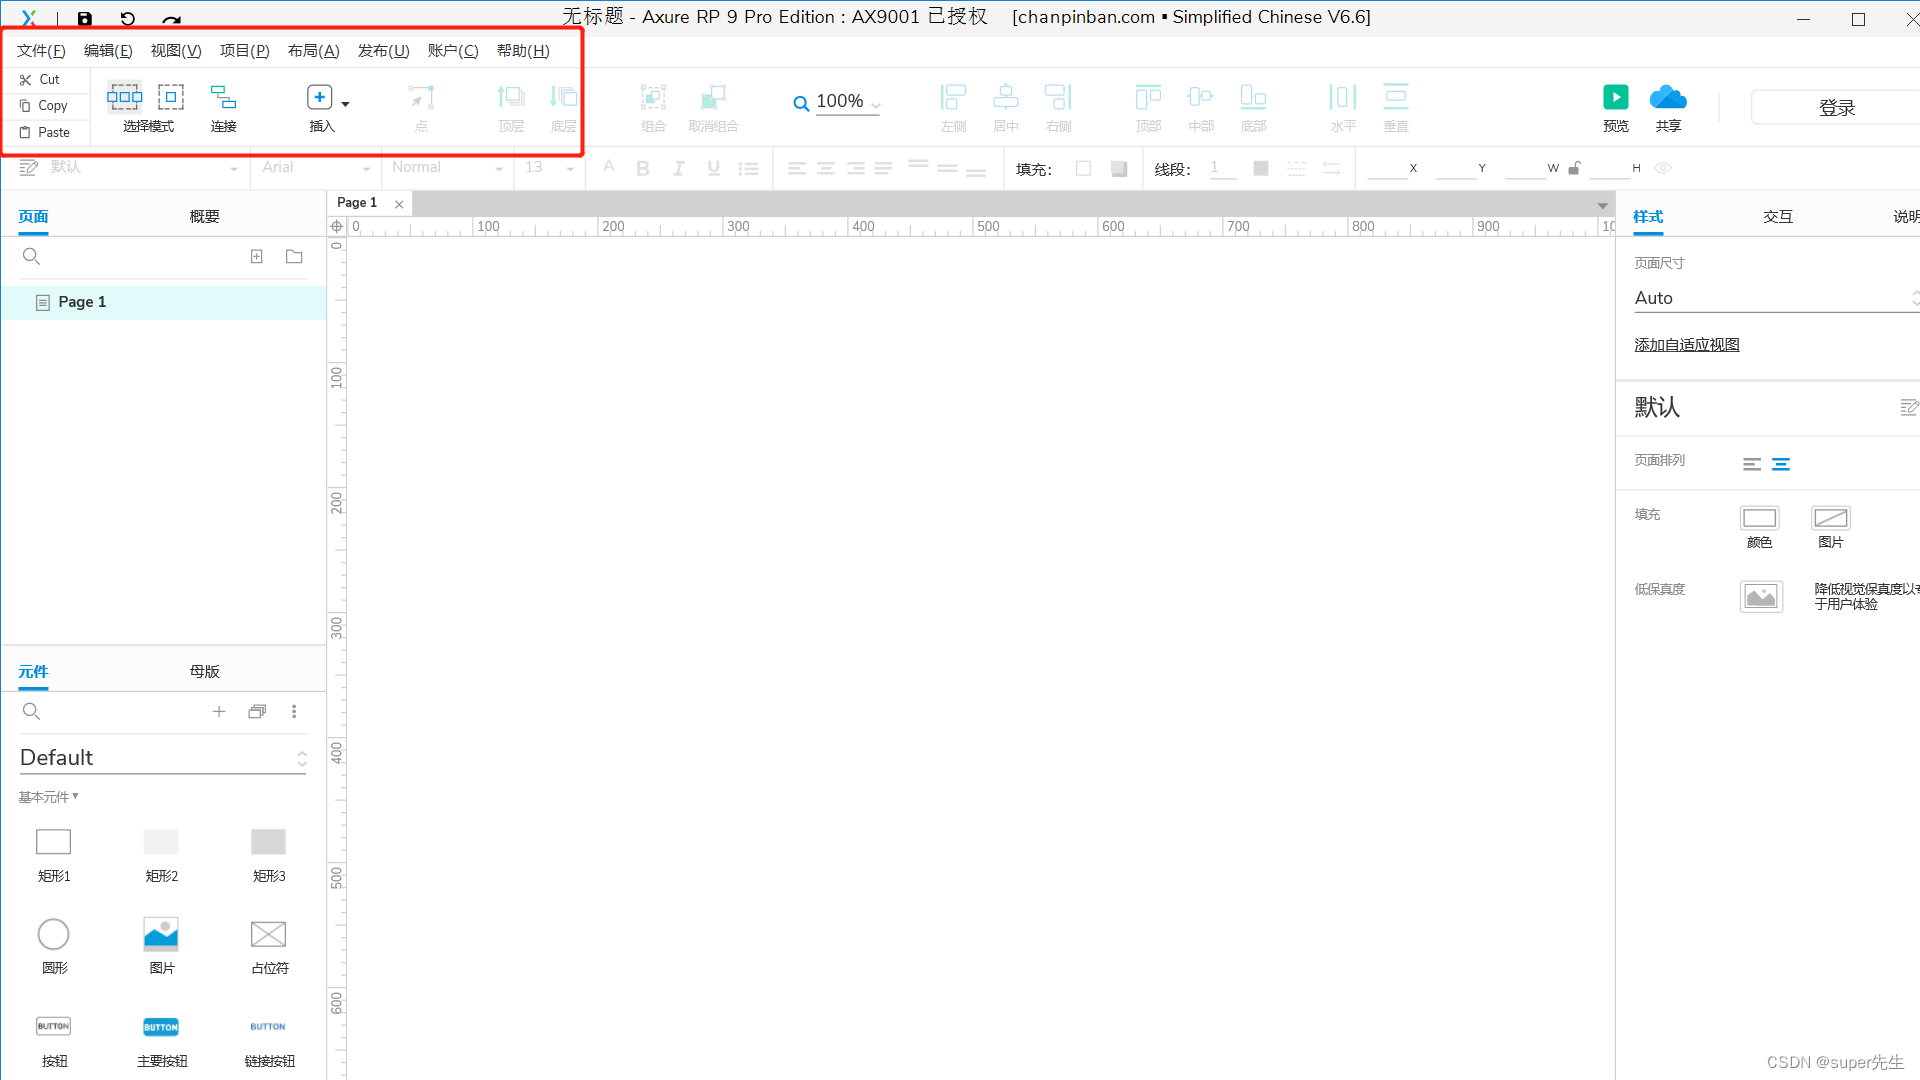Image resolution: width=1920 pixels, height=1080 pixels.
Task: Click the add folder icon in Pages panel
Action: pos(294,257)
